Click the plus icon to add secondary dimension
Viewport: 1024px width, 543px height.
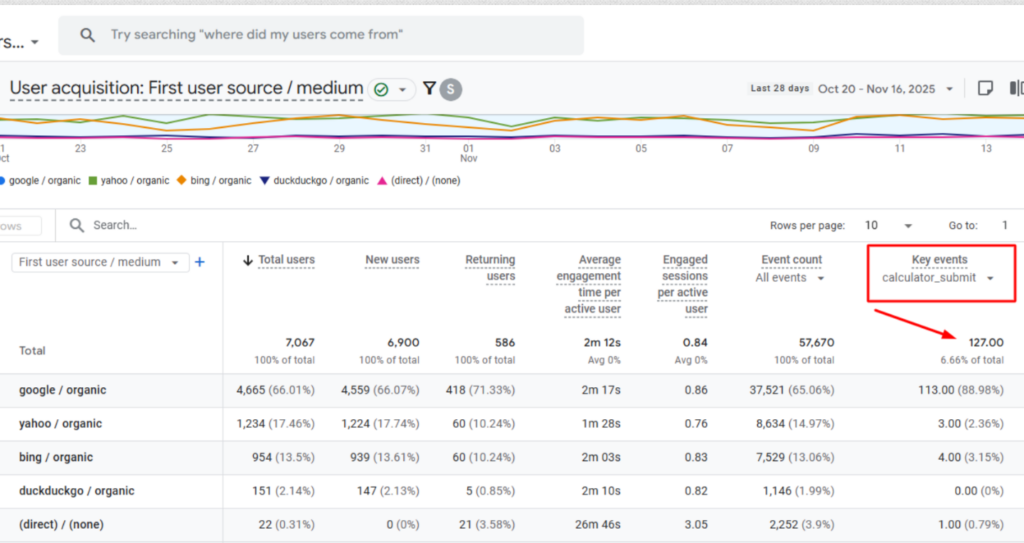tap(199, 262)
